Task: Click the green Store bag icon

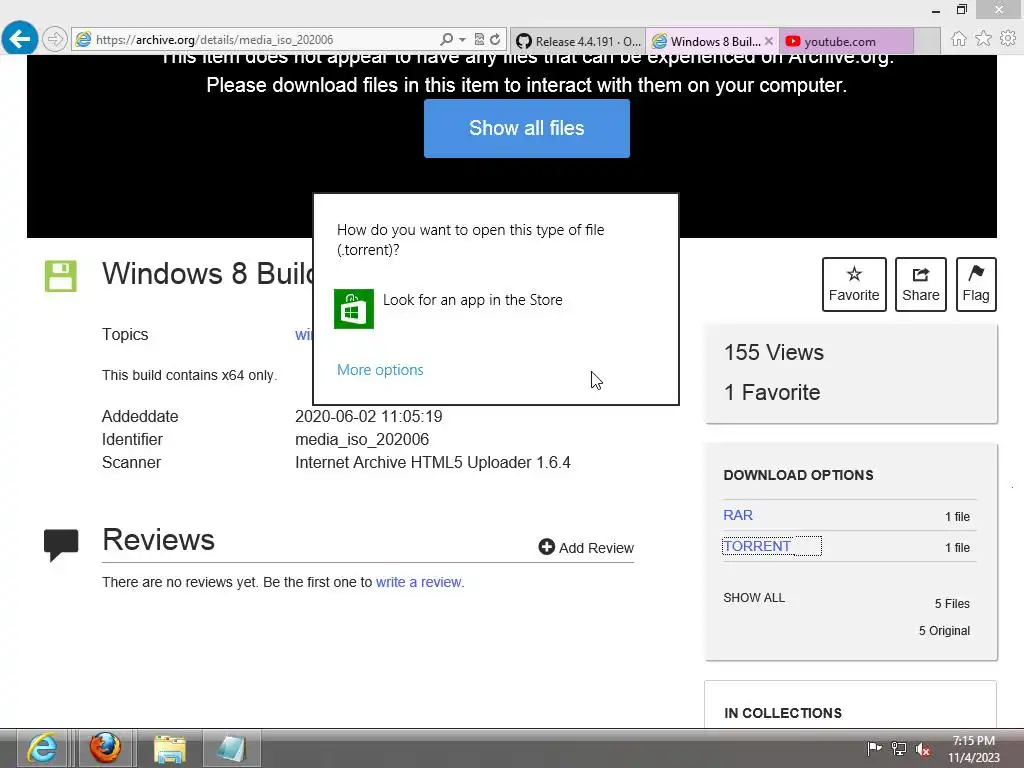Action: coord(353,309)
